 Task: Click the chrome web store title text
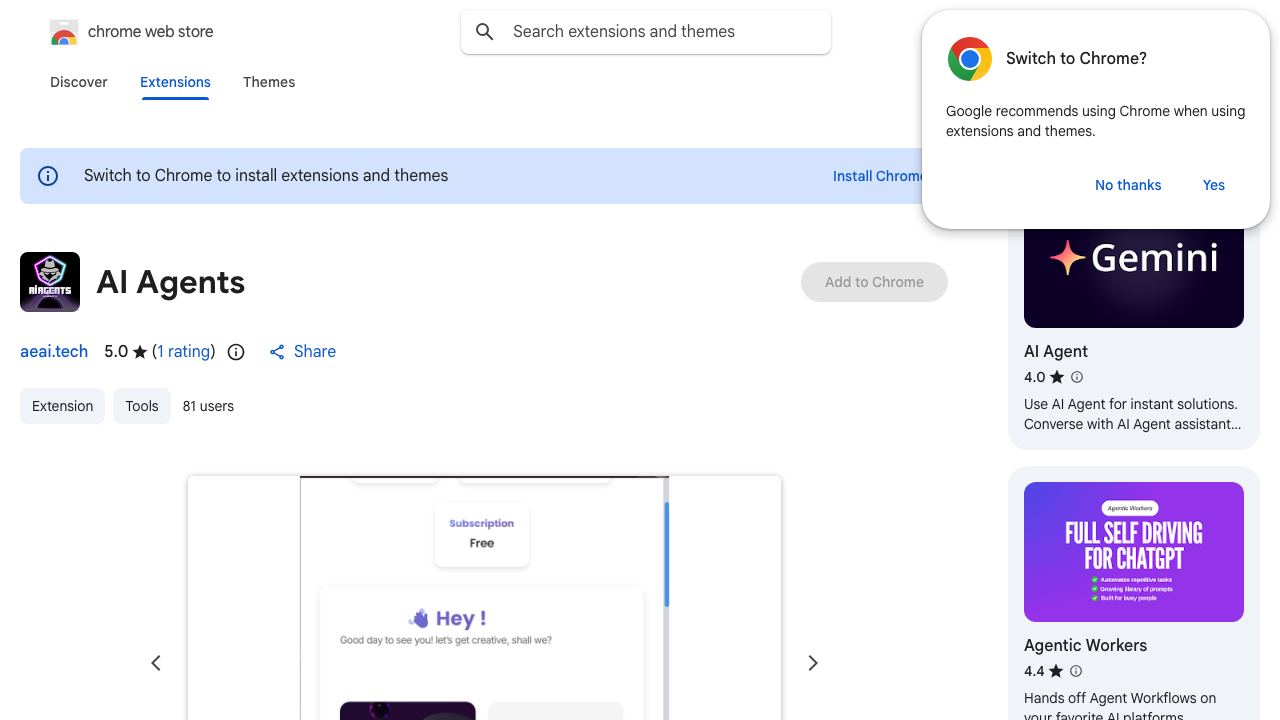[x=151, y=32]
